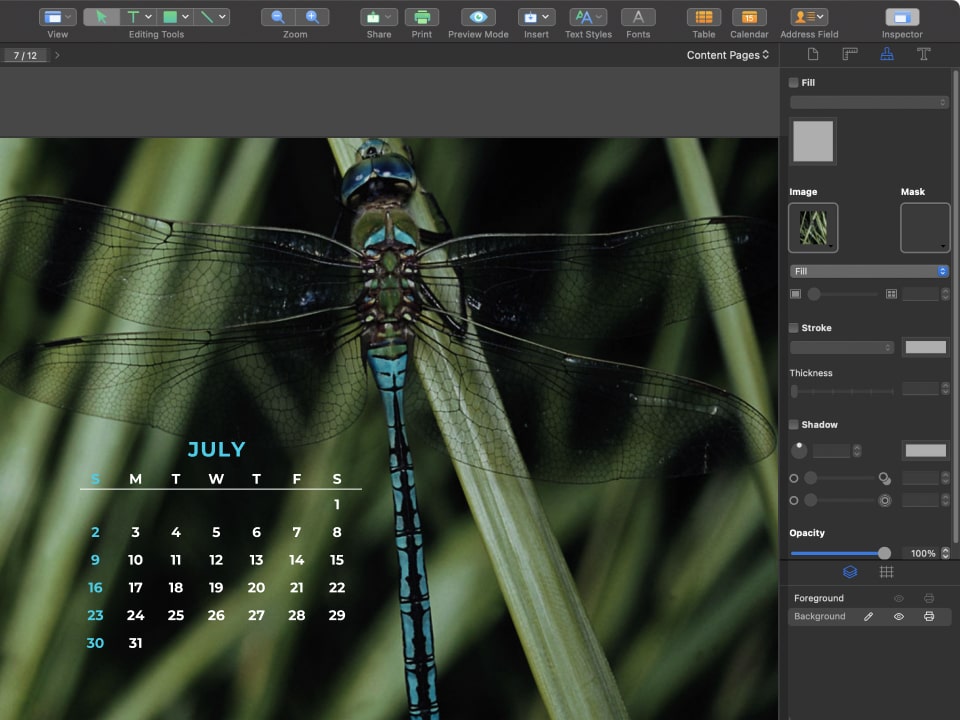The width and height of the screenshot is (960, 720).
Task: Click the Inspector toolbar button
Action: (902, 17)
